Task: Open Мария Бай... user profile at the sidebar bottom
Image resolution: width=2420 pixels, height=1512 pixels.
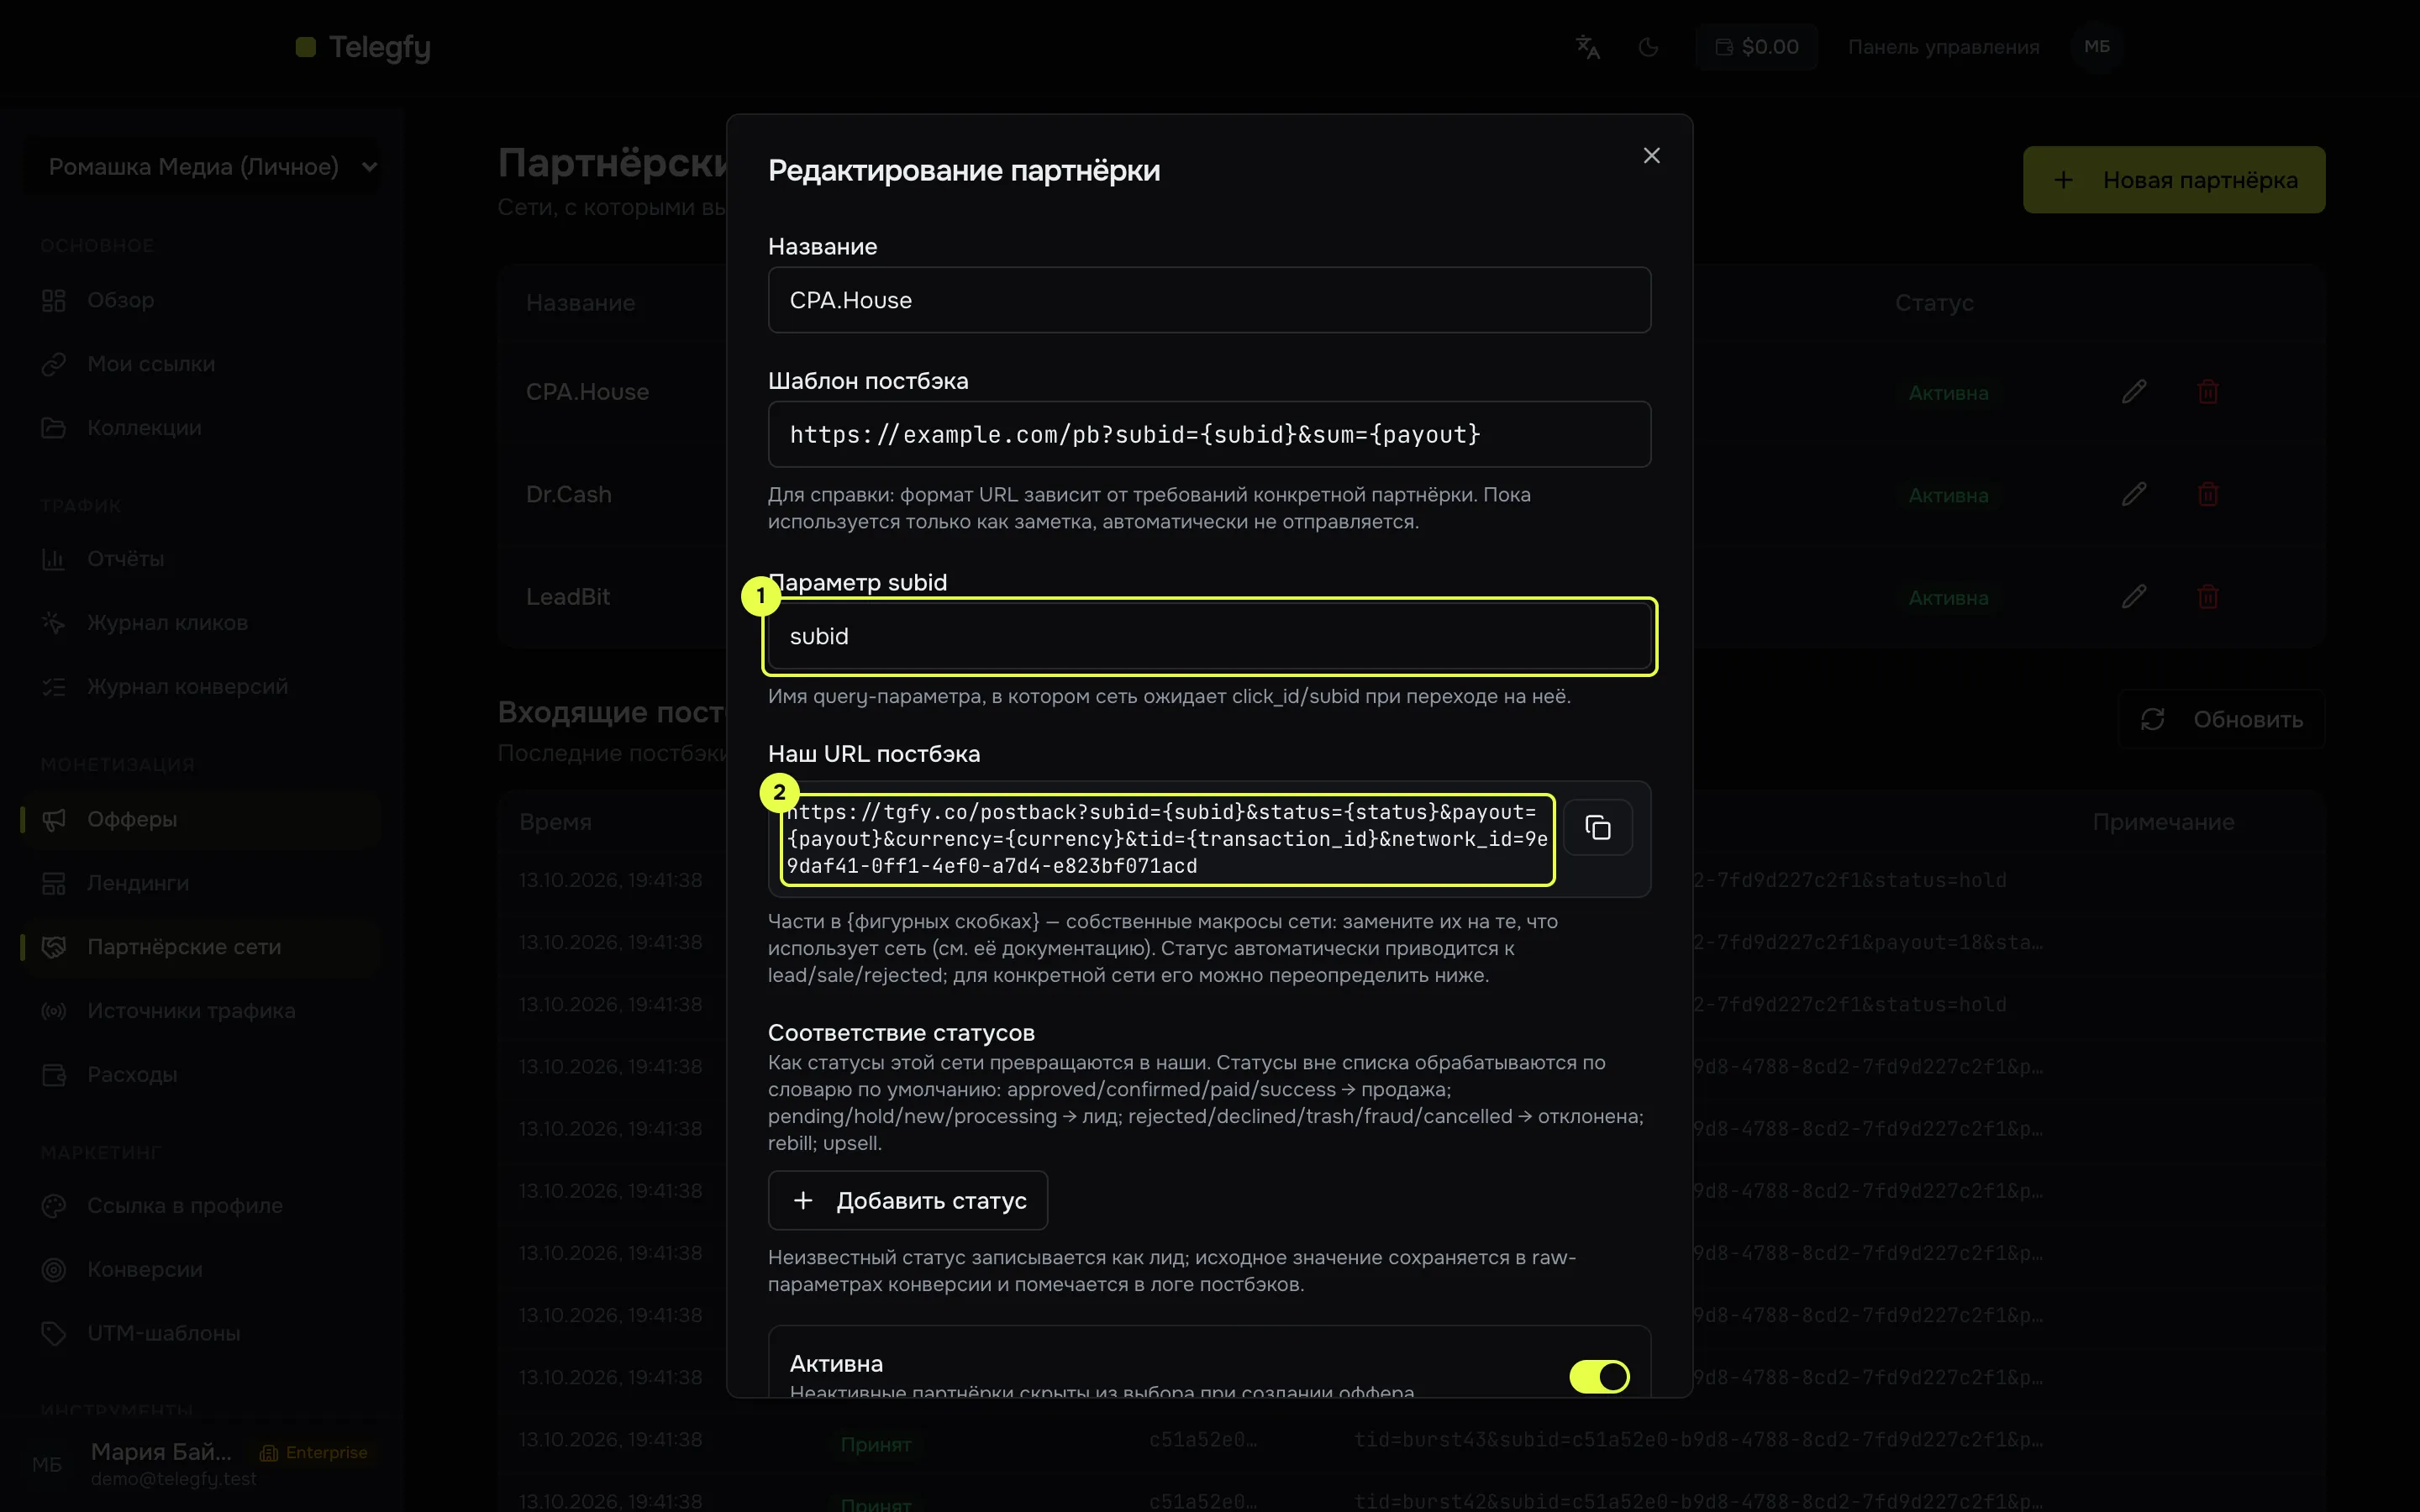Action: 201,1464
